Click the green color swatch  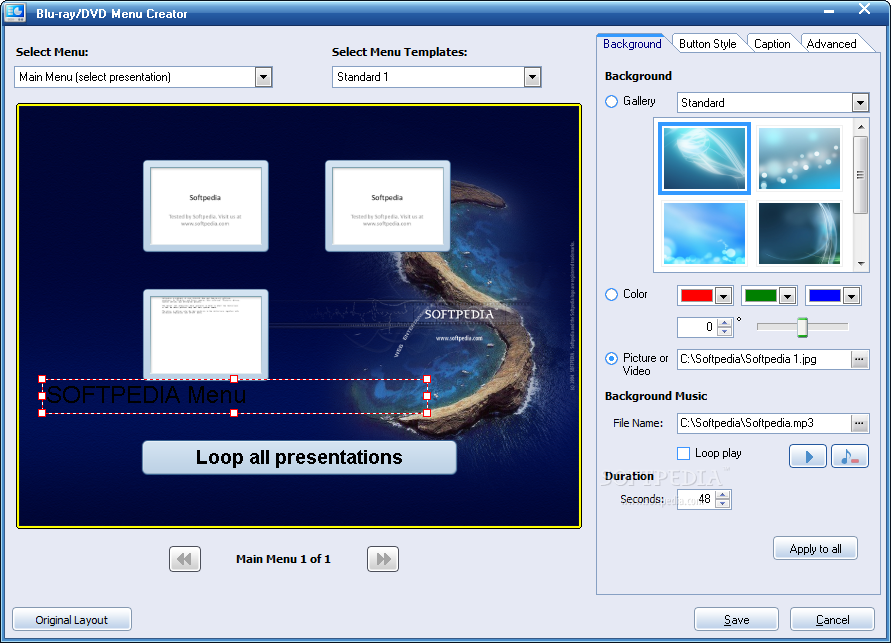tap(760, 296)
